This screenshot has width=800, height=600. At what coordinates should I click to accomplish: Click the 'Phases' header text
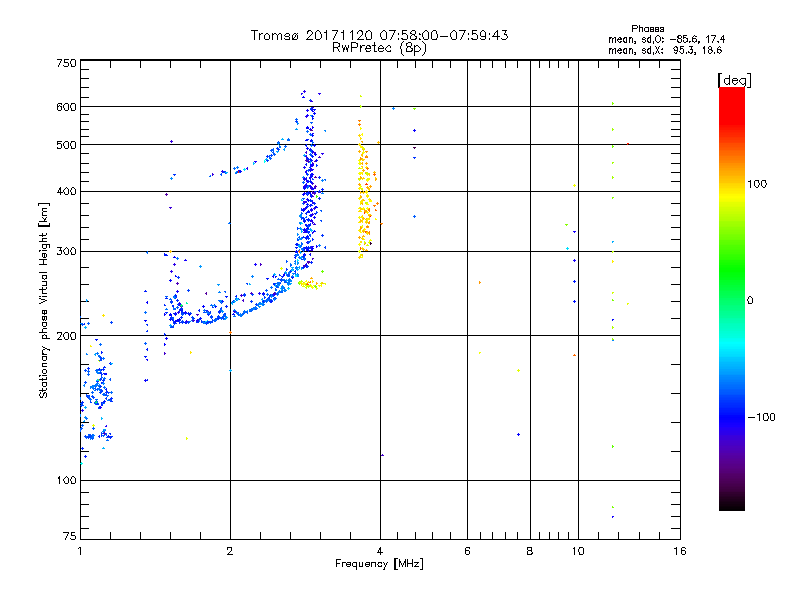click(647, 29)
